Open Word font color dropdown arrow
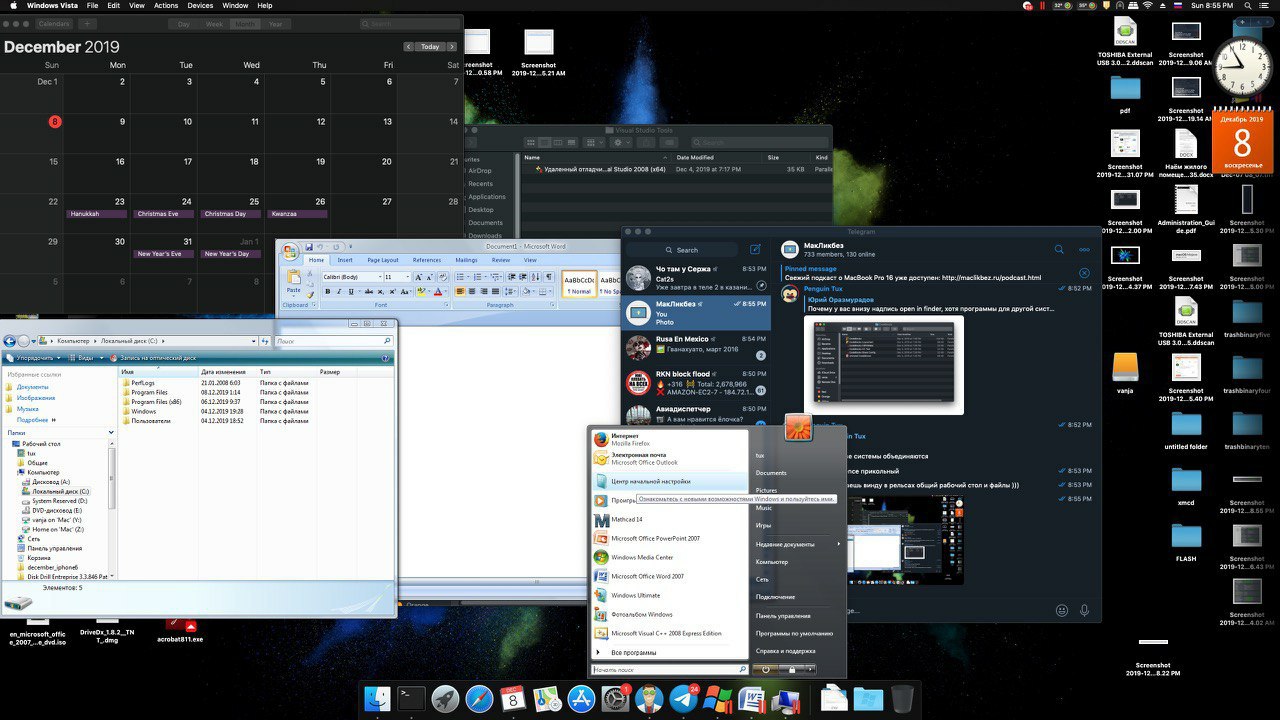Viewport: 1280px width, 720px height. pyautogui.click(x=446, y=291)
